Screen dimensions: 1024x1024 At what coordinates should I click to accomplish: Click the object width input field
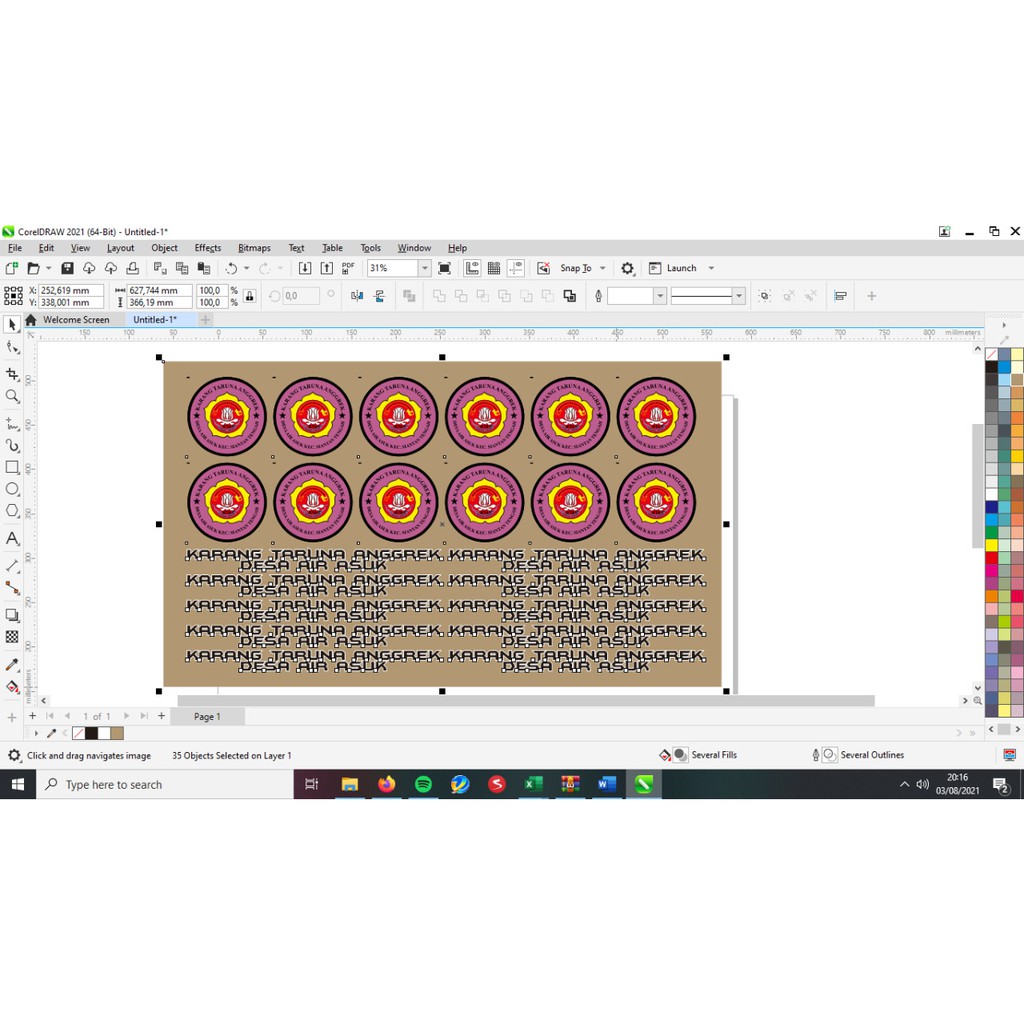click(159, 291)
